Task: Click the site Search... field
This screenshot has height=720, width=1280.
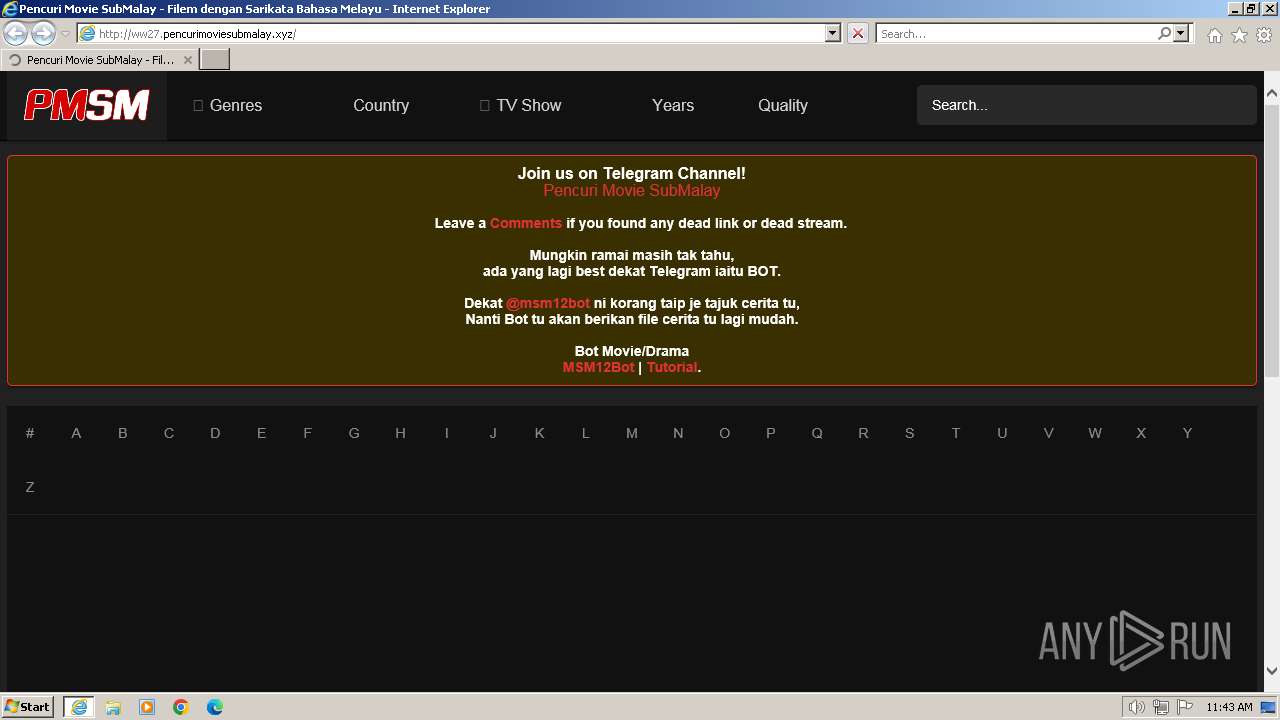Action: point(1086,105)
